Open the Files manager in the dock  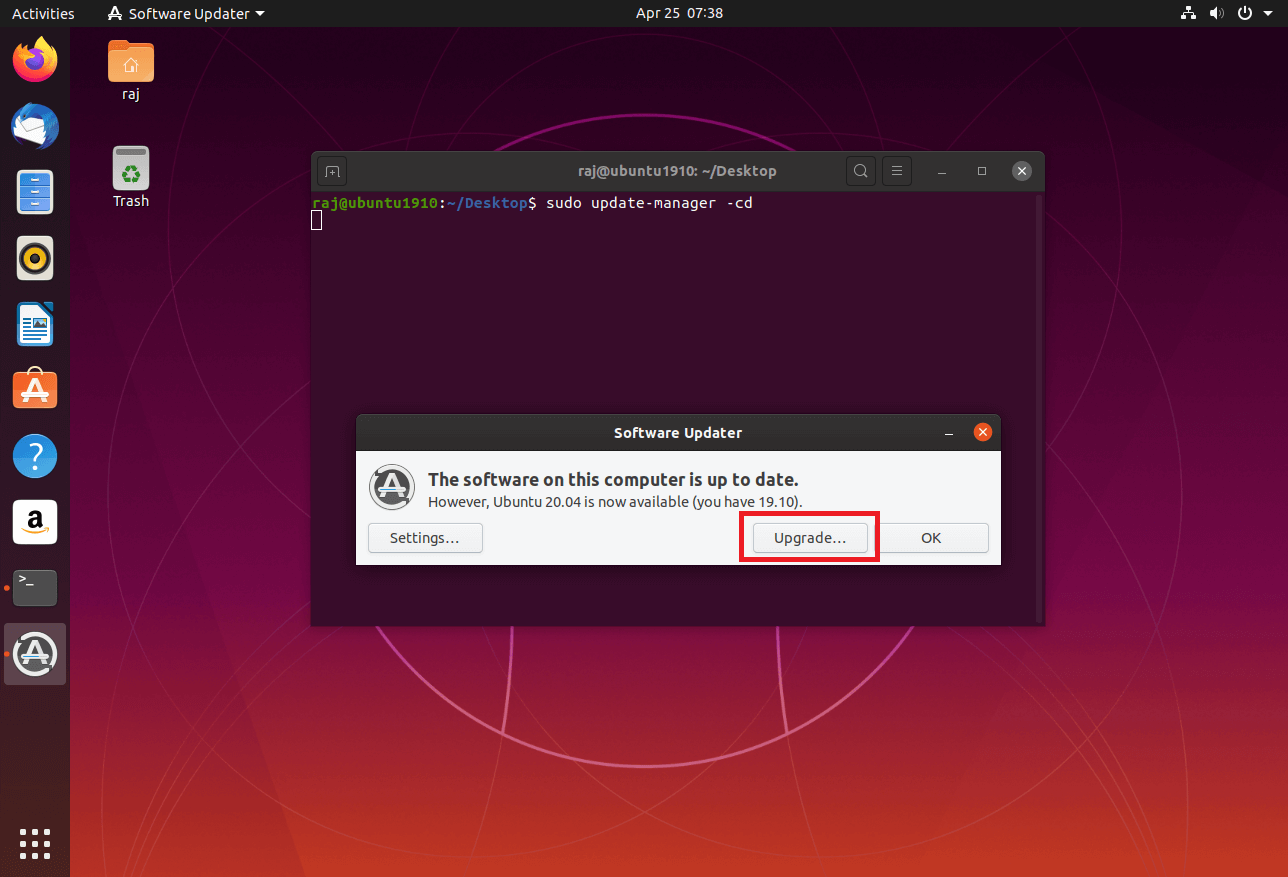[35, 192]
